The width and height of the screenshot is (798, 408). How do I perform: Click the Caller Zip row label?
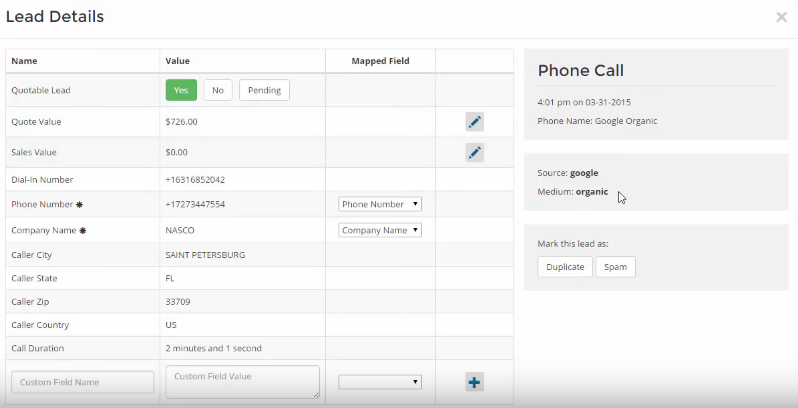pyautogui.click(x=30, y=302)
